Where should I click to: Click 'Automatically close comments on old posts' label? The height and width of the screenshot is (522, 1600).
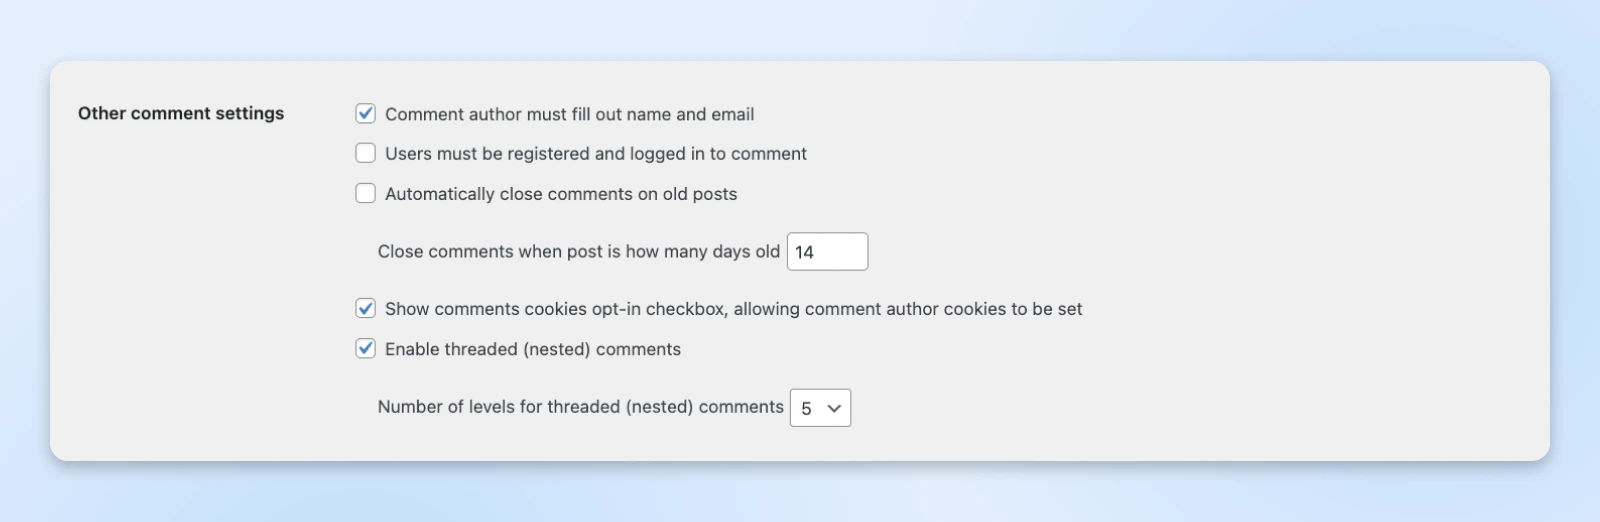pos(560,194)
